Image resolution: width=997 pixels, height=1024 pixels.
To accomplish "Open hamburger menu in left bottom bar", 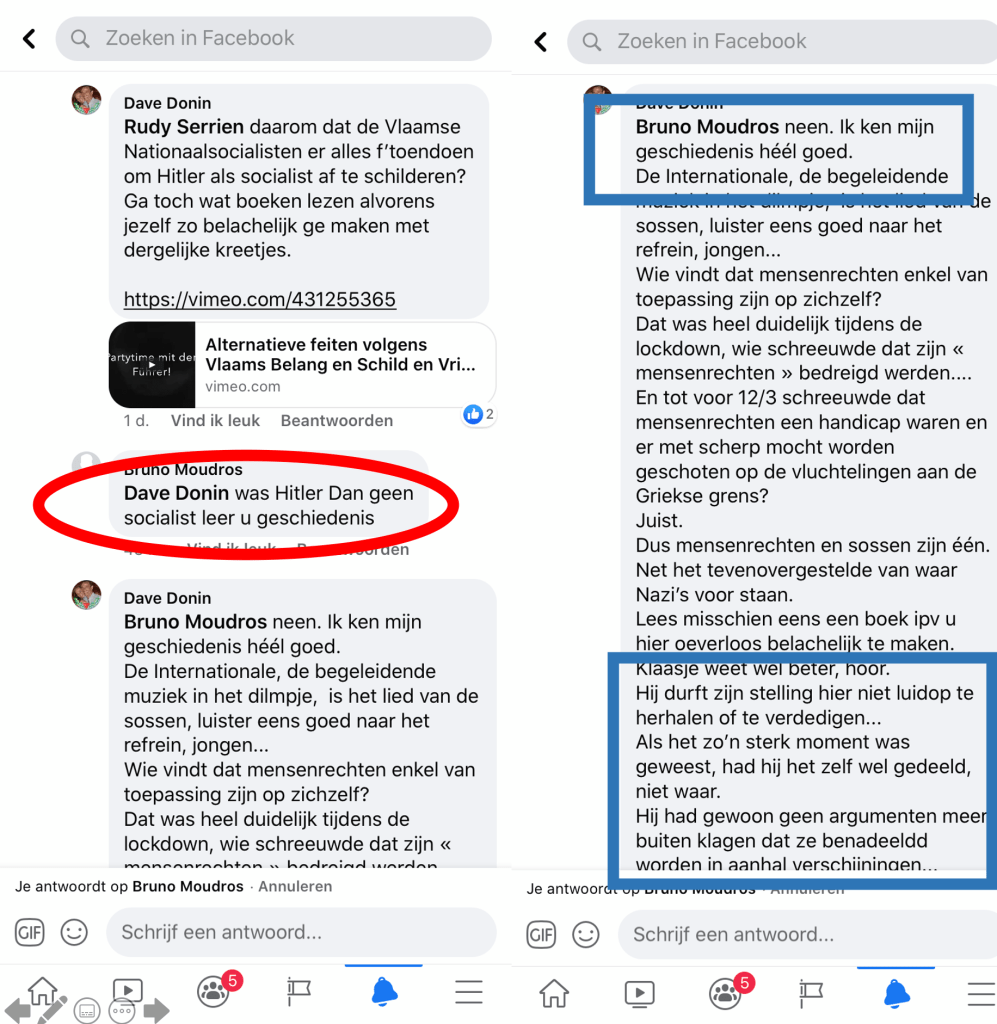I will [x=469, y=992].
